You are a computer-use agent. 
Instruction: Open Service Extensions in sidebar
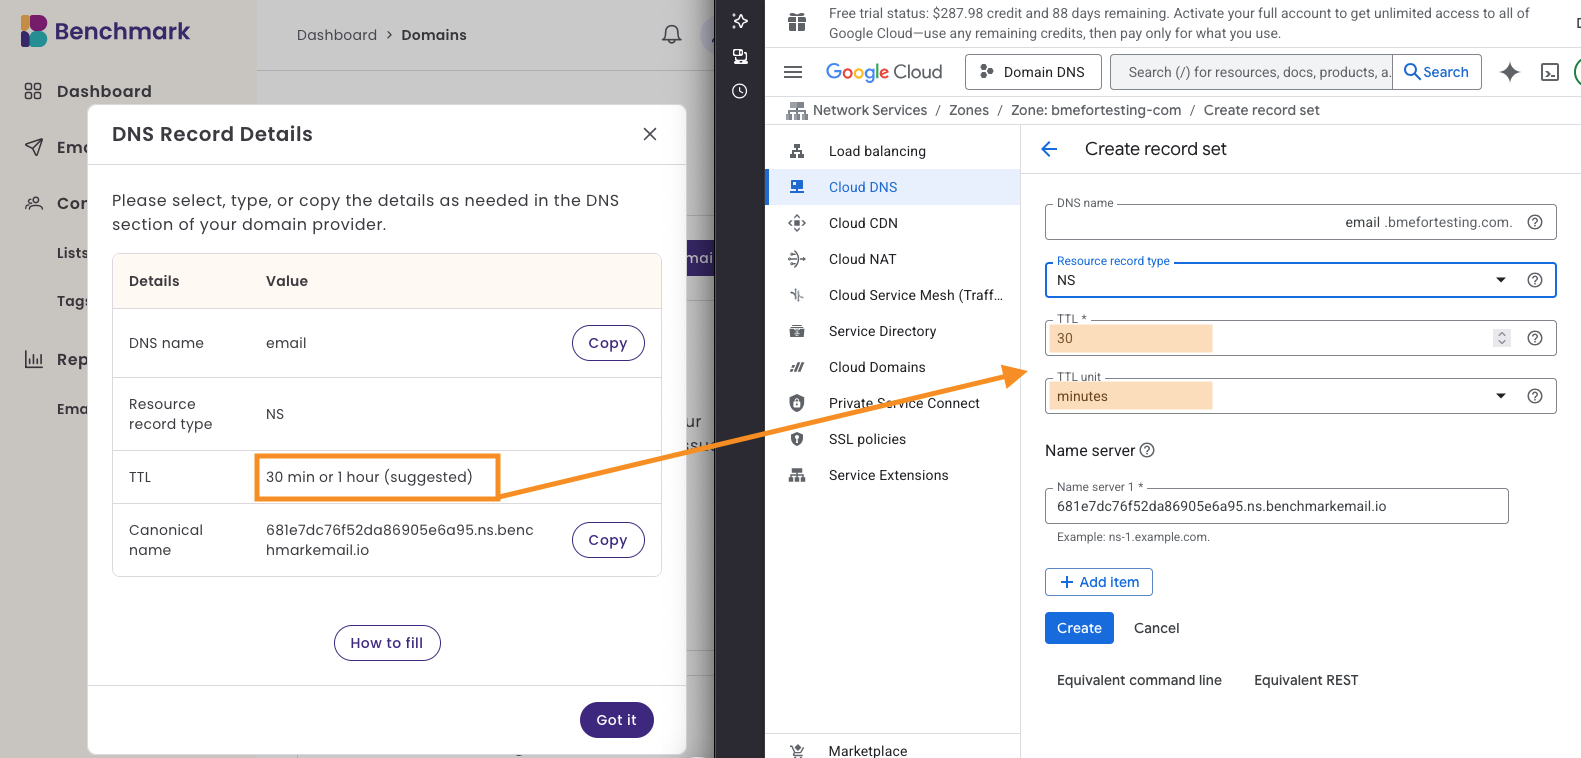(893, 475)
